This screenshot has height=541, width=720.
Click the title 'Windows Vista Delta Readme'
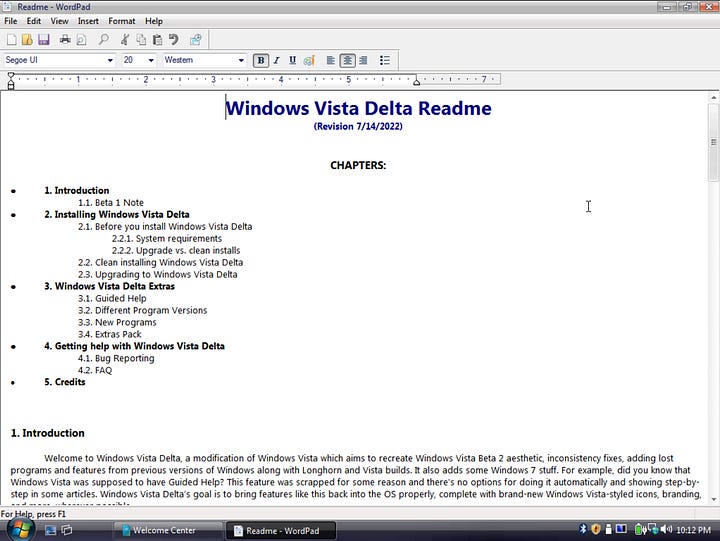pos(359,108)
